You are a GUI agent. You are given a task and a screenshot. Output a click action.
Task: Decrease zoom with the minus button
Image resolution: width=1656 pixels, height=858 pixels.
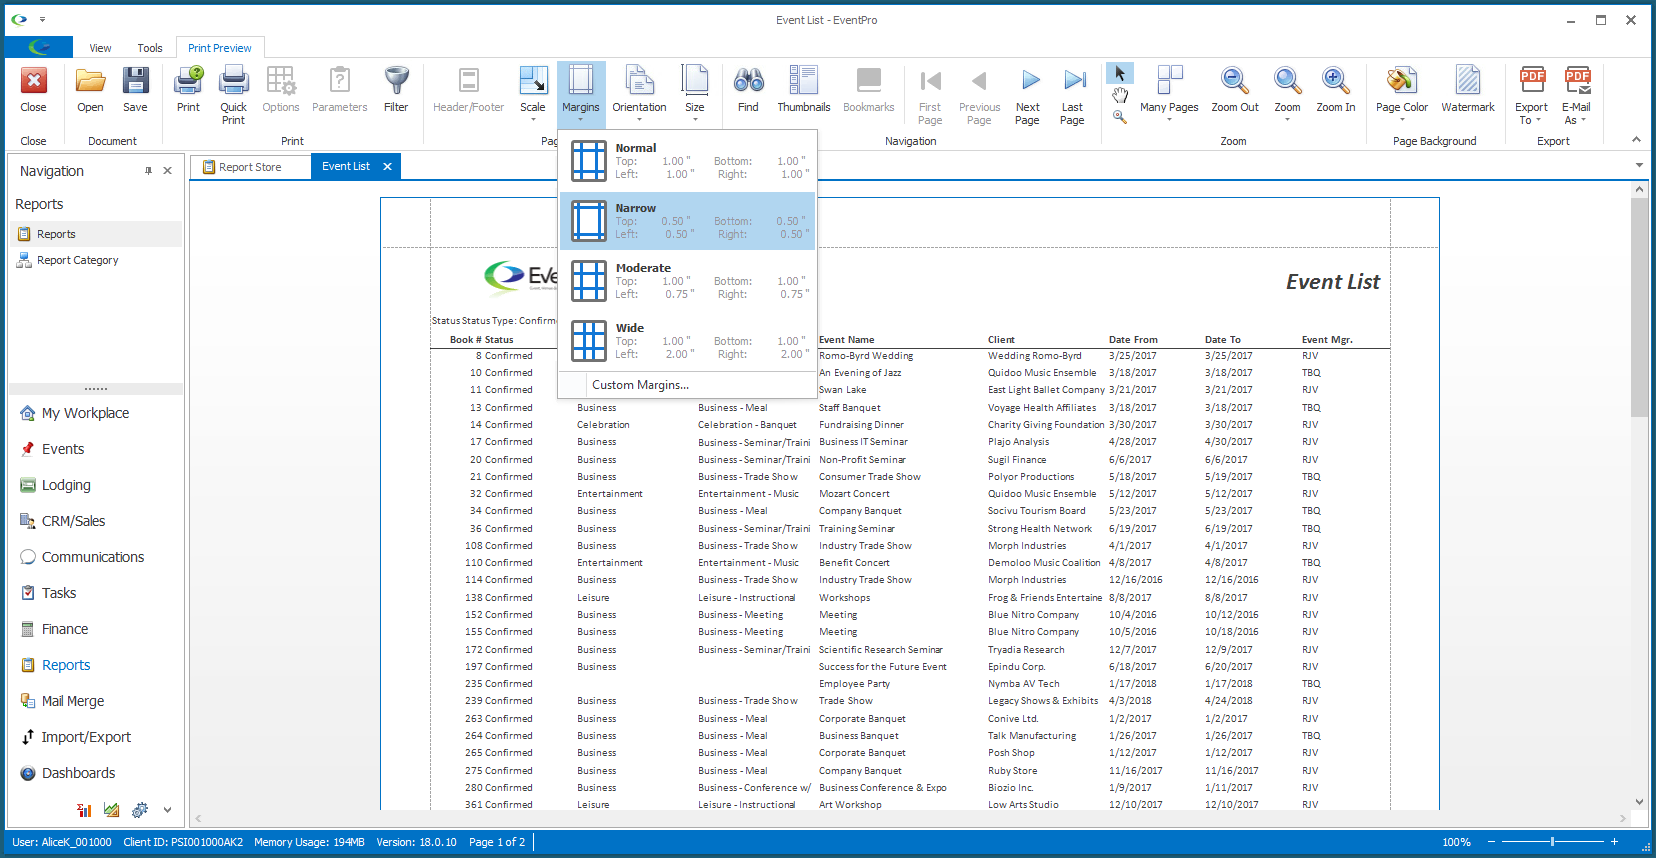click(x=1490, y=842)
